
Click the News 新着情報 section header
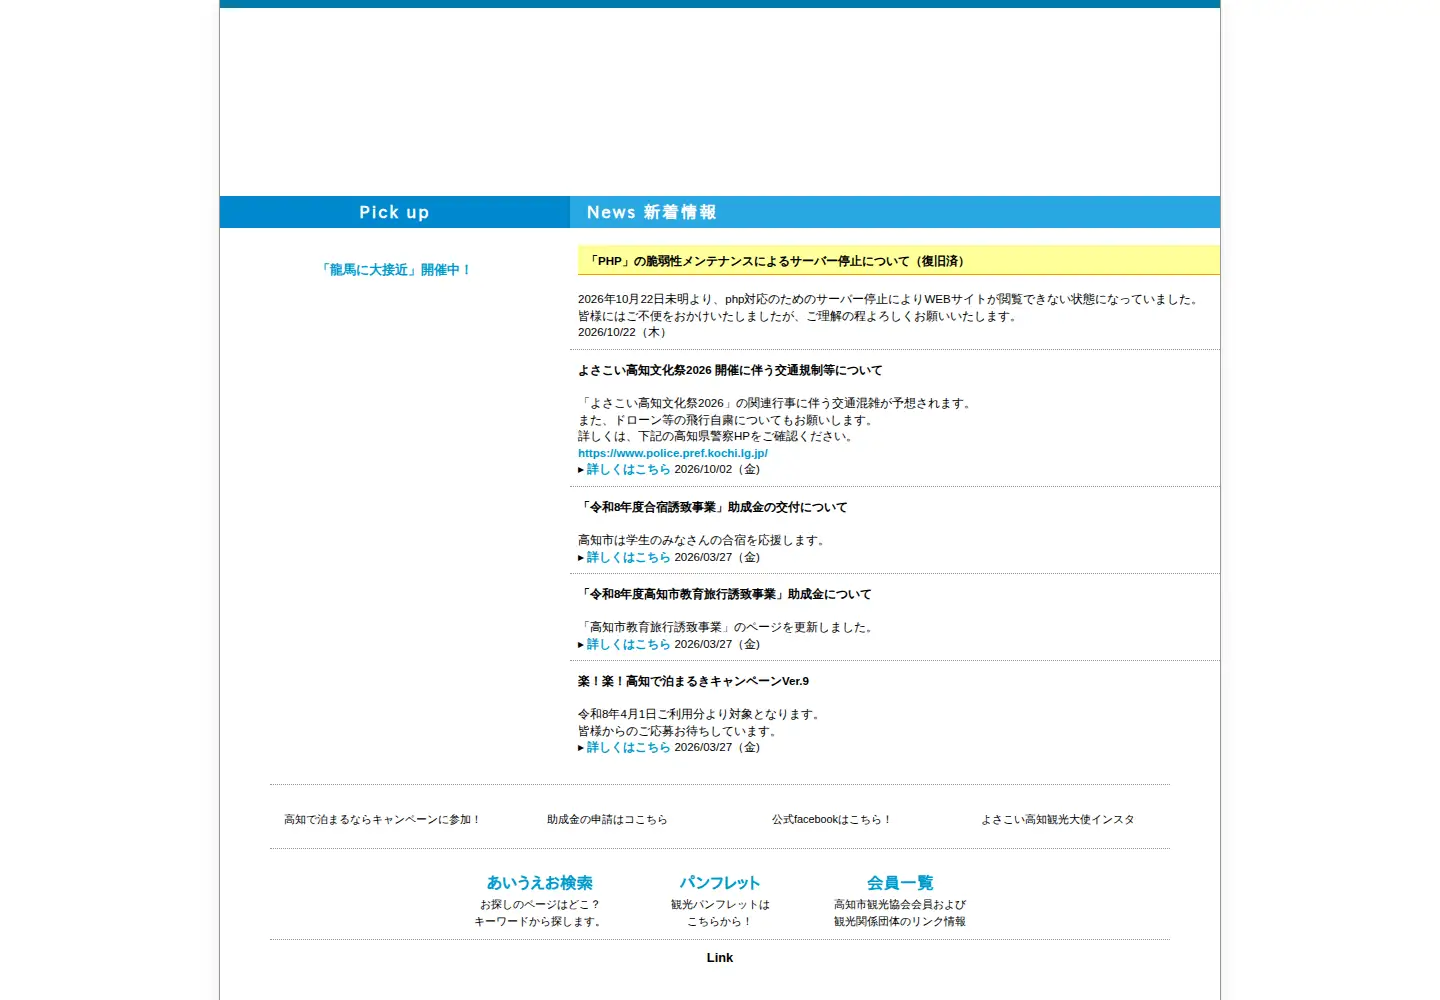[x=895, y=212]
